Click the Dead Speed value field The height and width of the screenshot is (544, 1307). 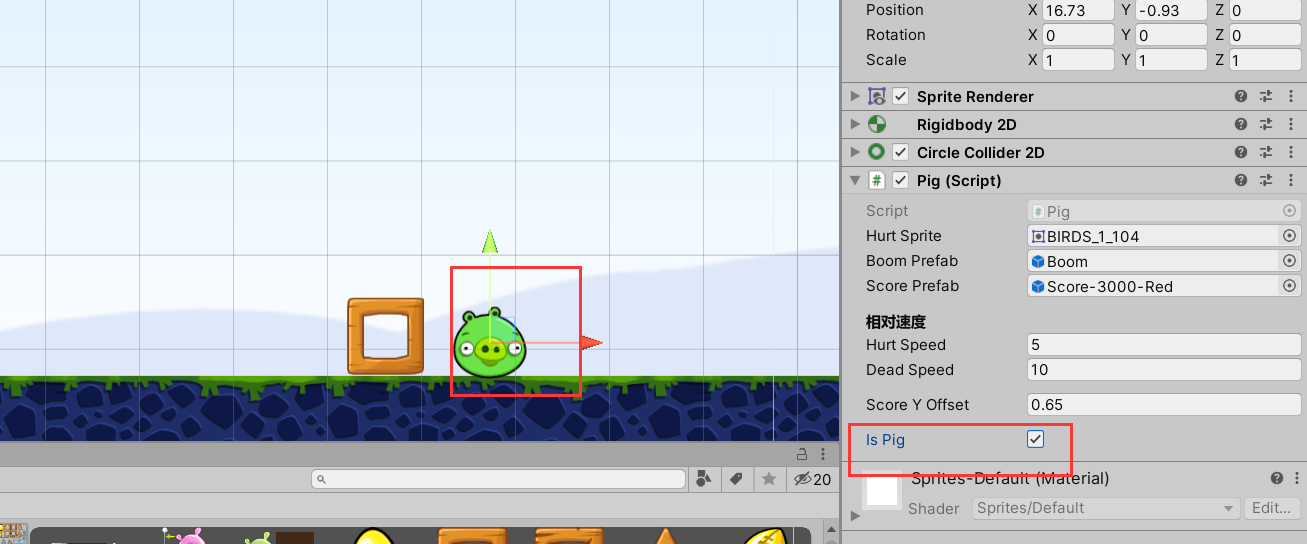coord(1164,370)
